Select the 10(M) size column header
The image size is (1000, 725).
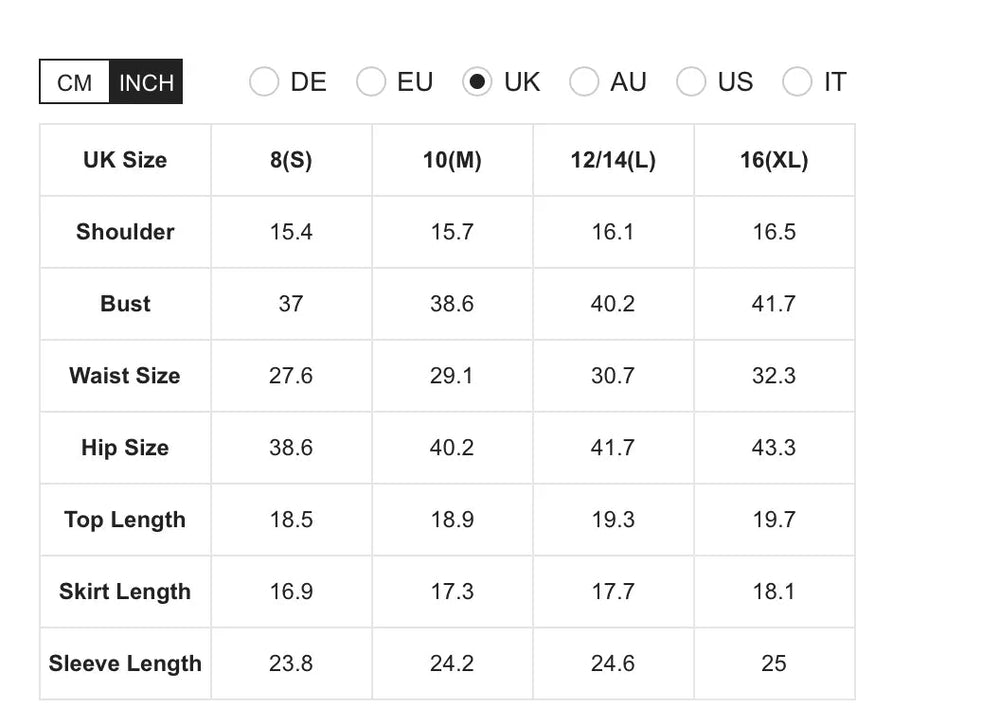452,160
